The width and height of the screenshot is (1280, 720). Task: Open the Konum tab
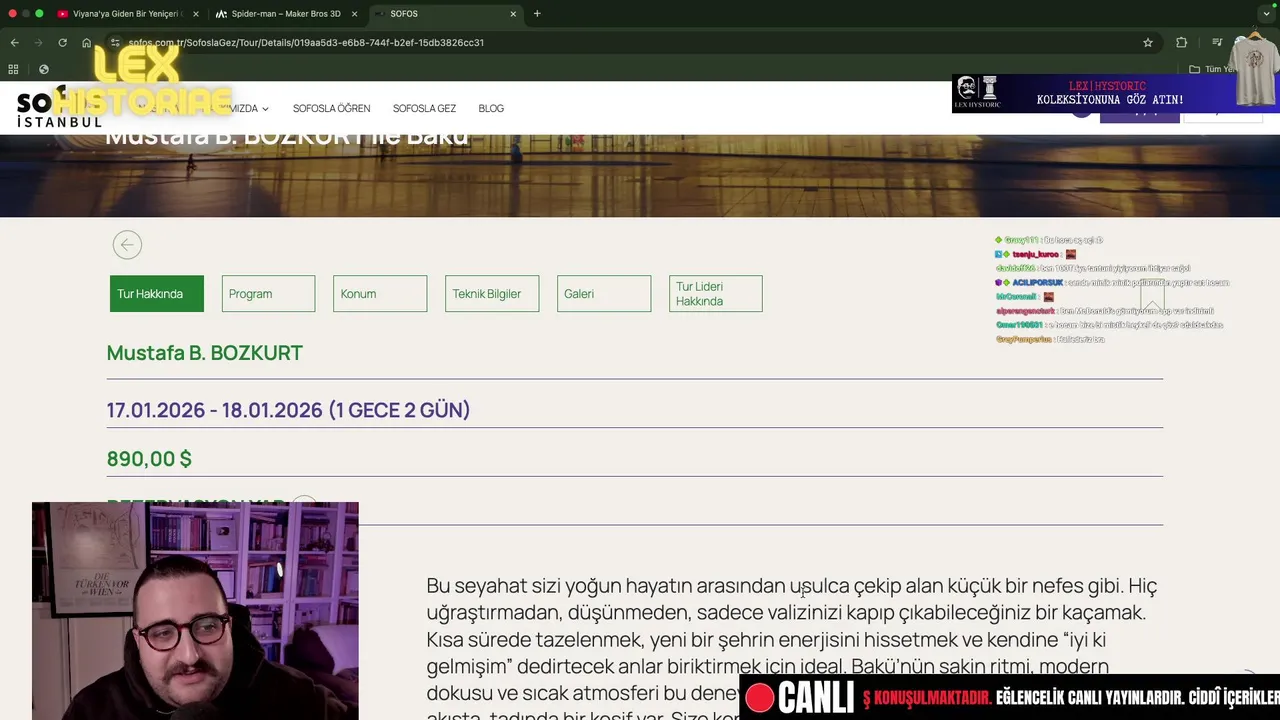(380, 294)
